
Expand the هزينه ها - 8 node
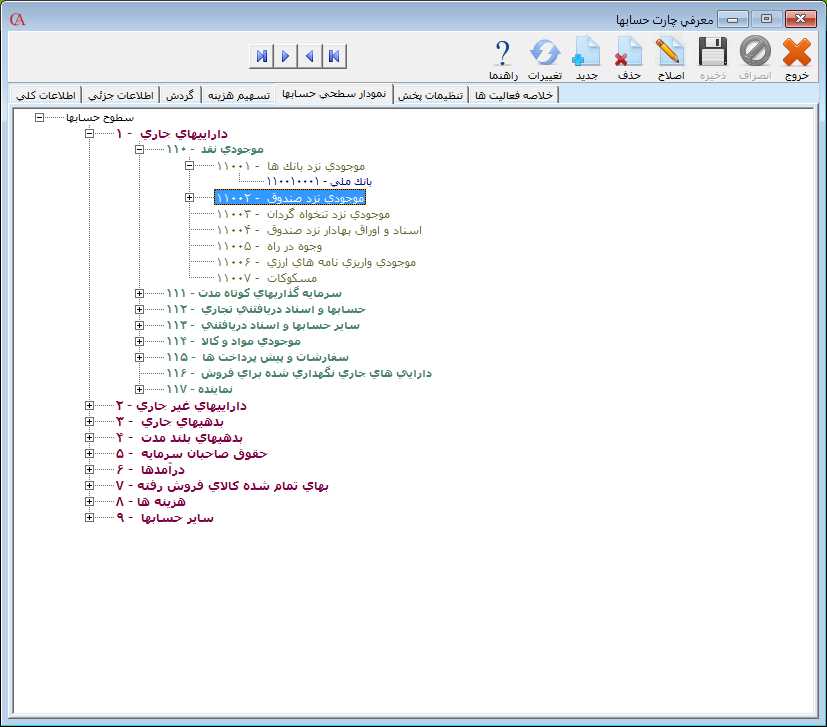coord(89,502)
